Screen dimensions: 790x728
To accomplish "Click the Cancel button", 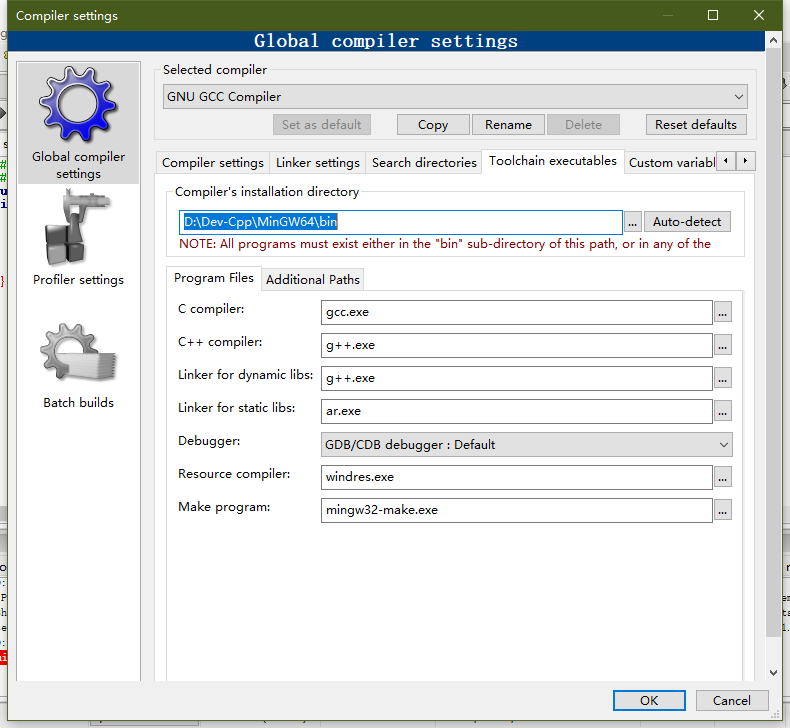I will pos(732,701).
